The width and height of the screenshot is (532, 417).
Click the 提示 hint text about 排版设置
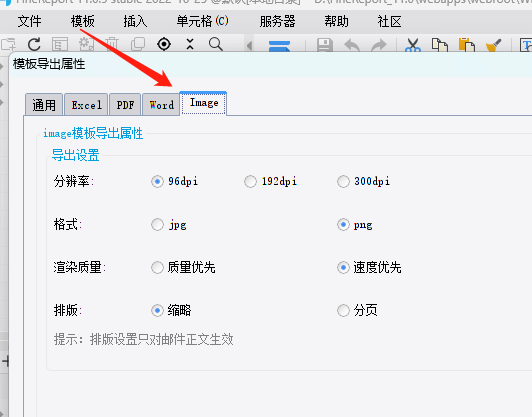pyautogui.click(x=144, y=339)
